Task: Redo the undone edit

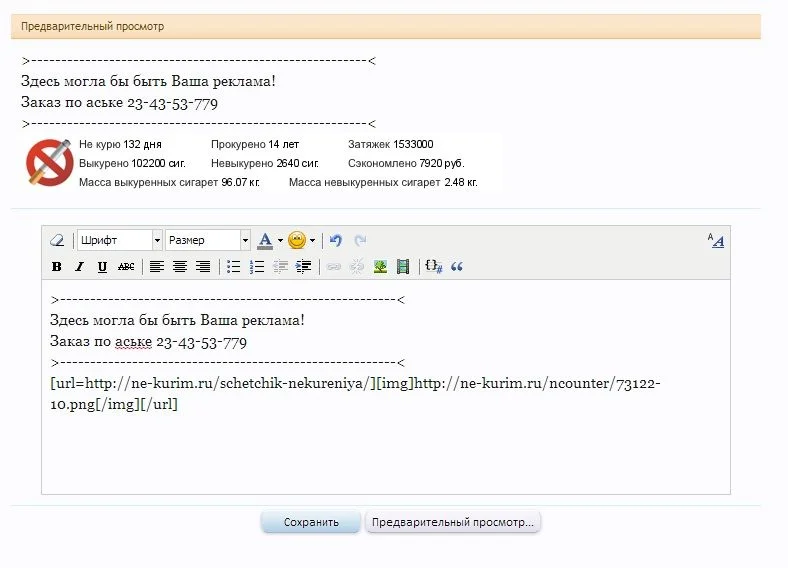Action: pos(360,240)
